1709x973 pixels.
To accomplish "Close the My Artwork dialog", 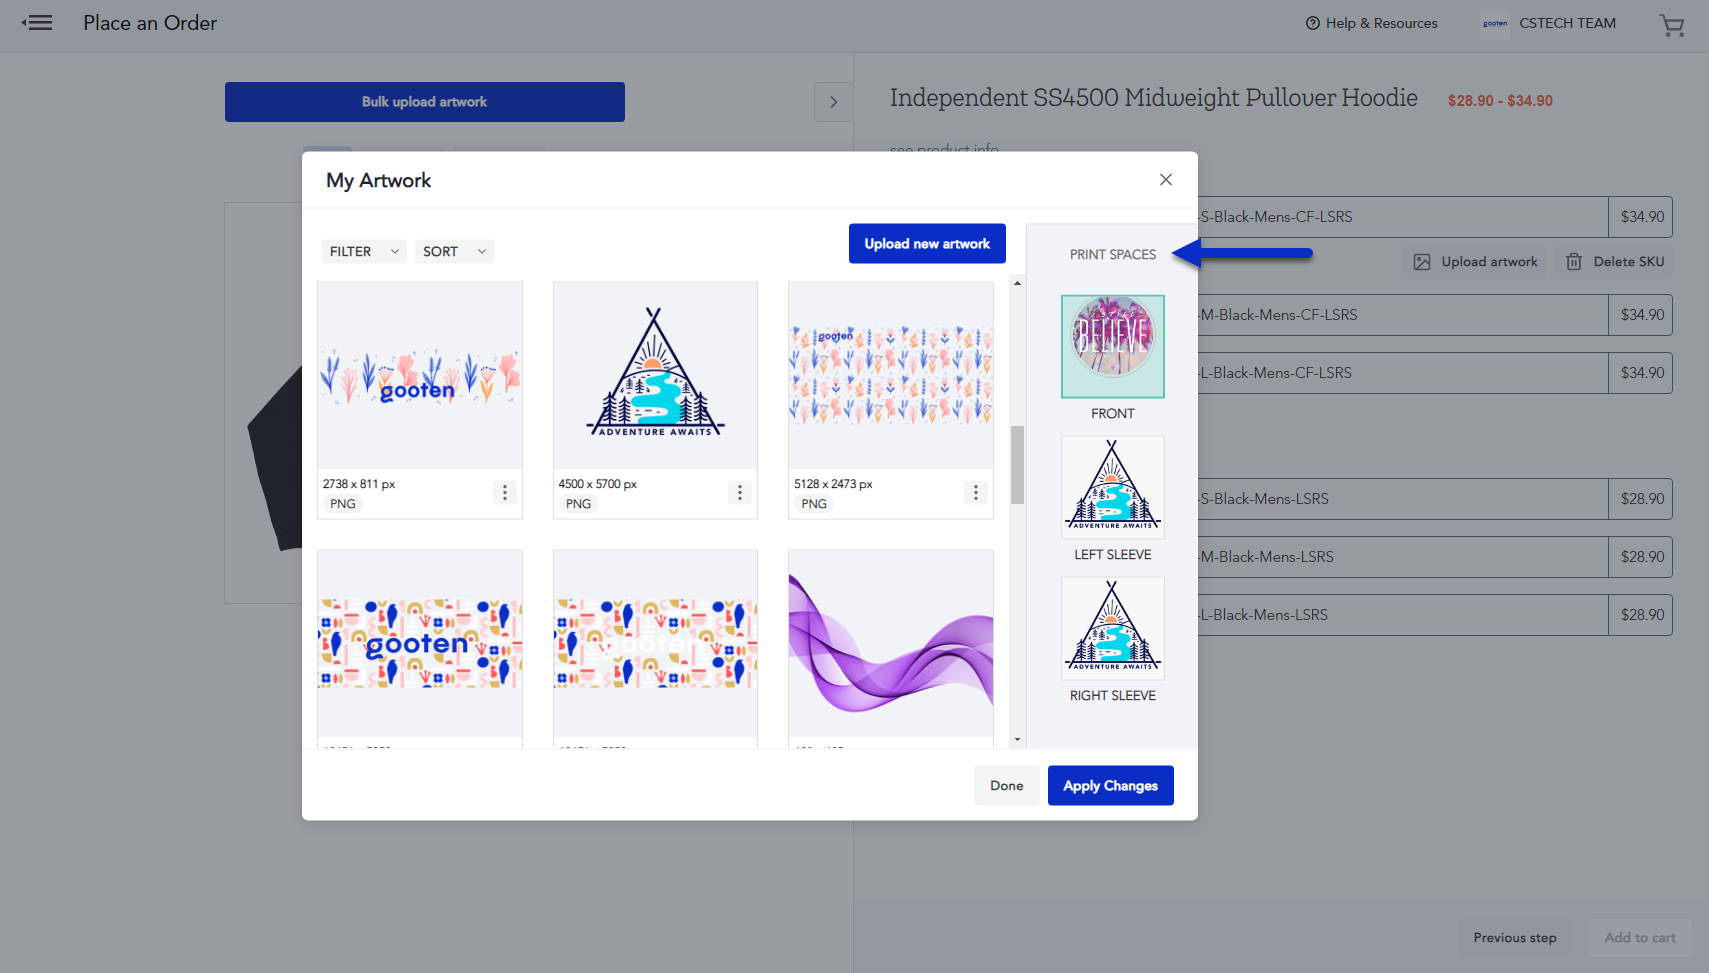I will 1165,180.
